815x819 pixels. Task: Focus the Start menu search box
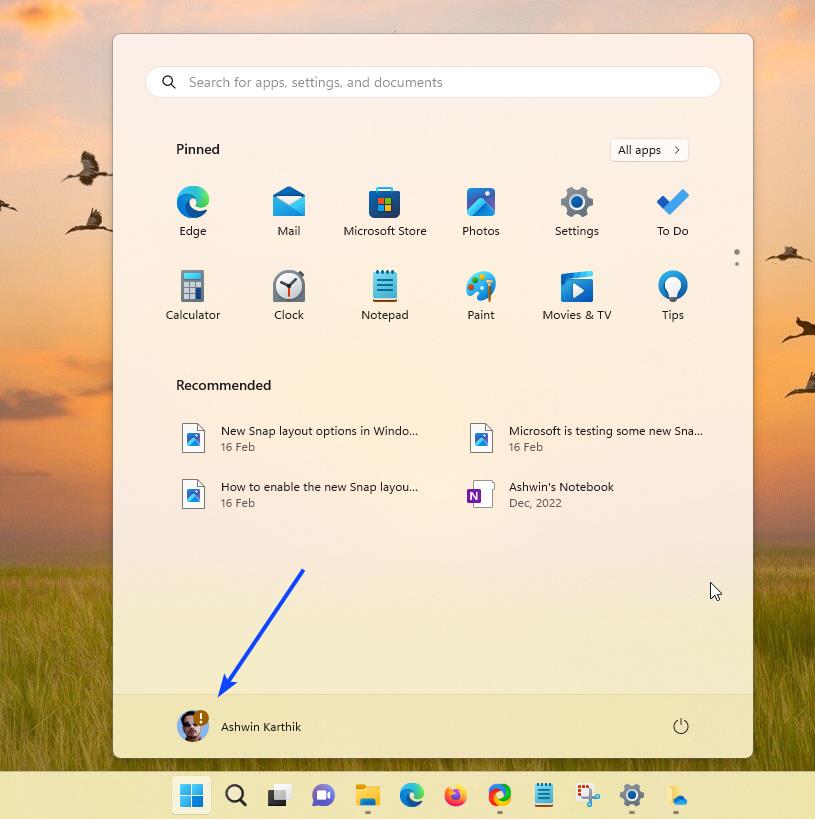tap(433, 82)
